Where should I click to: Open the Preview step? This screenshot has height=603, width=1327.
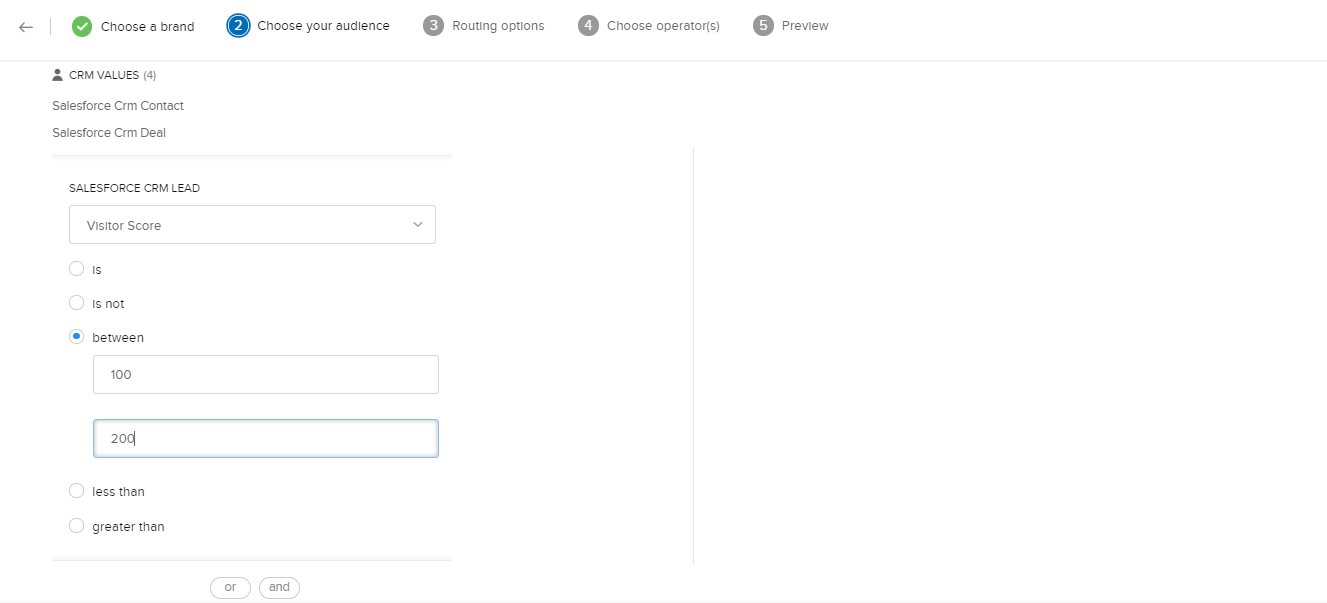point(804,26)
